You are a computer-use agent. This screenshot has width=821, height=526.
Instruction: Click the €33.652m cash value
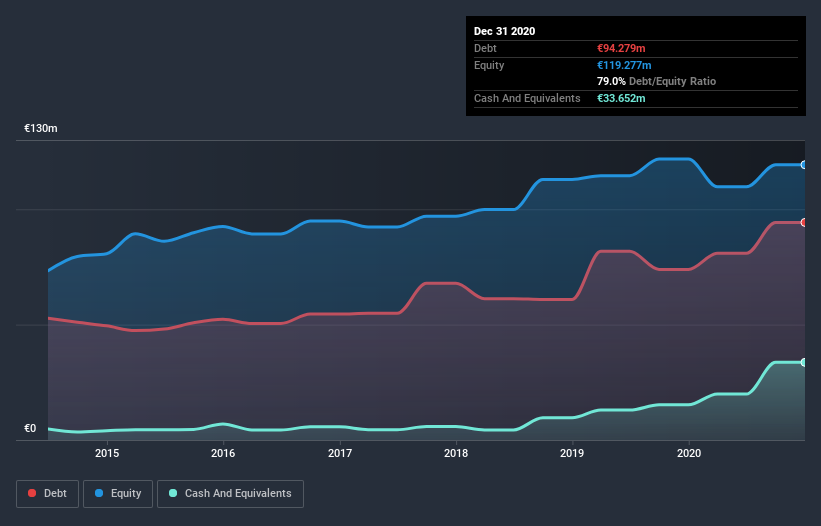tap(621, 98)
